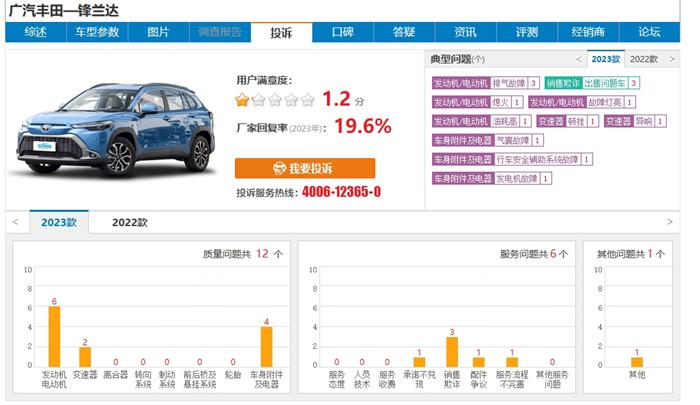Select lower 2023款 model year tab
The width and height of the screenshot is (700, 405).
coord(59,222)
